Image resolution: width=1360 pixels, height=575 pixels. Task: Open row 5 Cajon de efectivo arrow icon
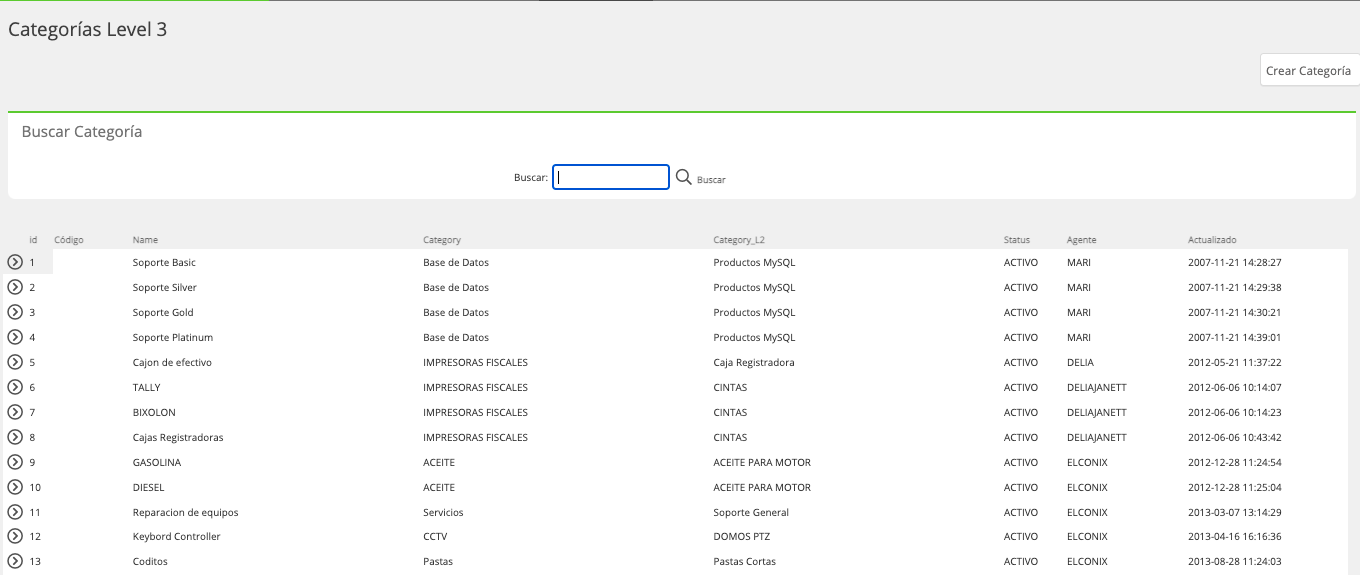click(x=15, y=362)
